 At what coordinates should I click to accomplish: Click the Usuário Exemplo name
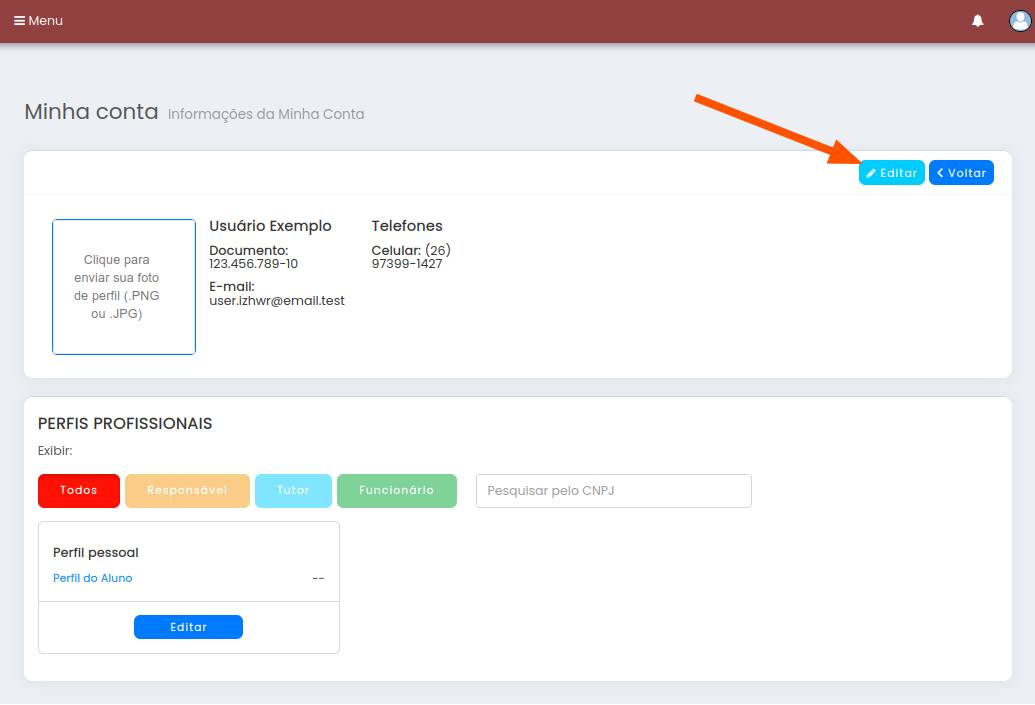[x=270, y=226]
